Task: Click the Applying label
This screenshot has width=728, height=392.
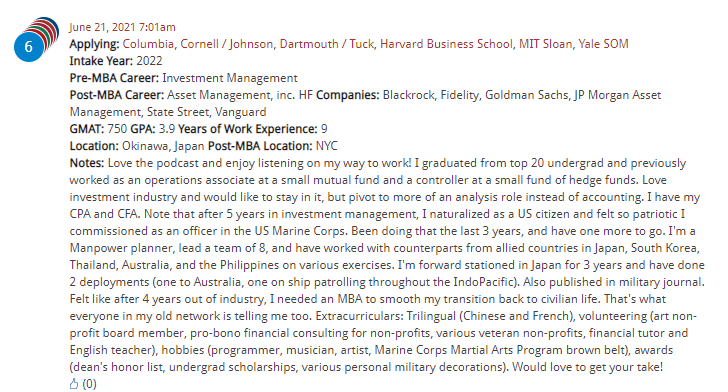Action: pyautogui.click(x=94, y=44)
